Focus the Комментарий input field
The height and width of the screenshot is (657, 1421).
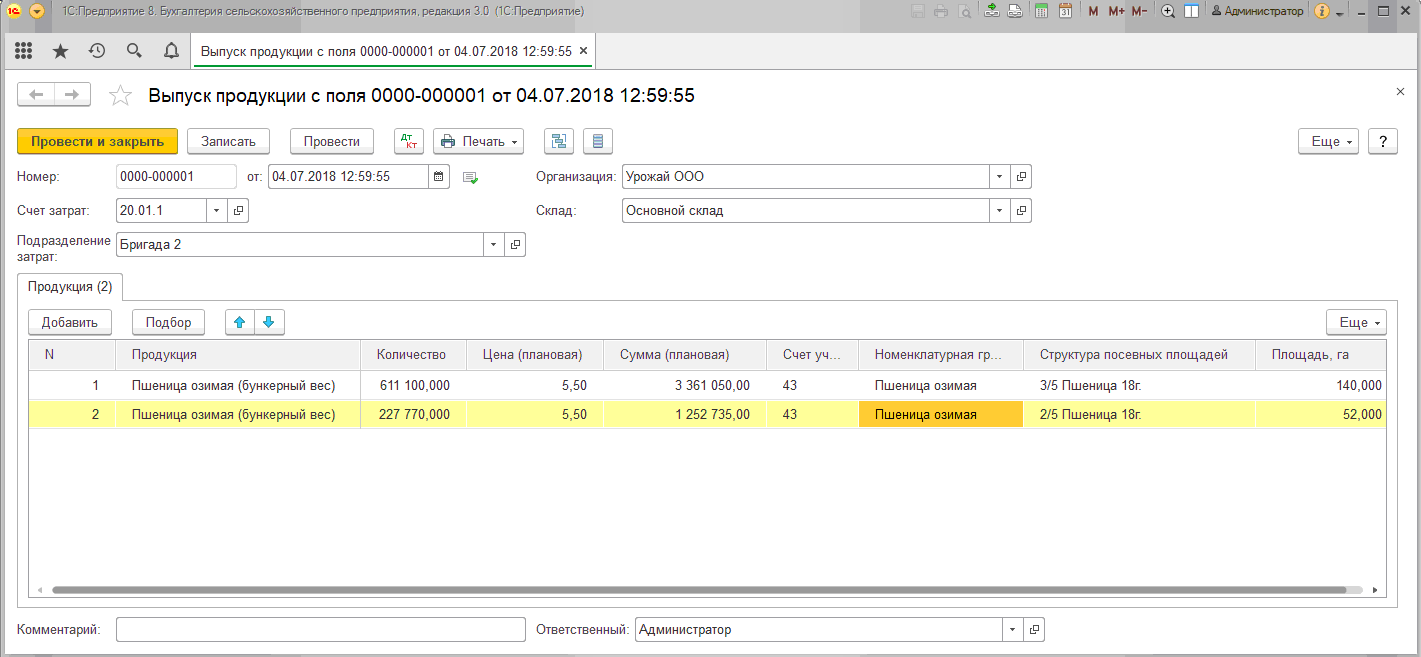(x=320, y=629)
